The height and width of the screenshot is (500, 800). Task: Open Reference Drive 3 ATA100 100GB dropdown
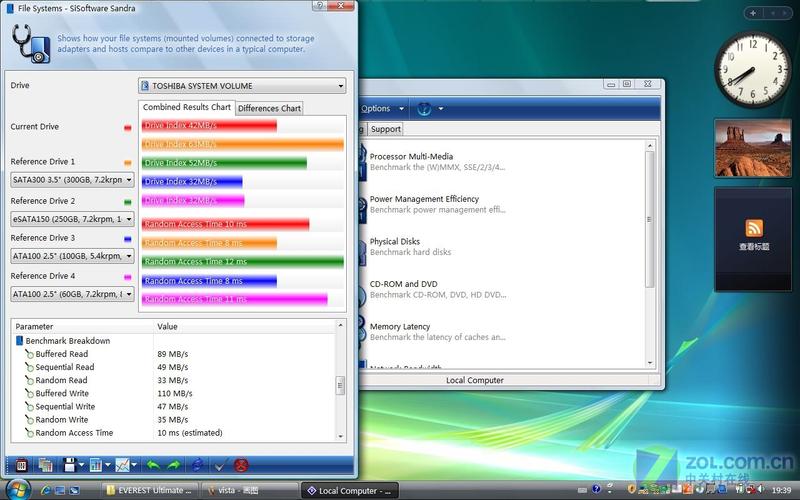pos(72,256)
